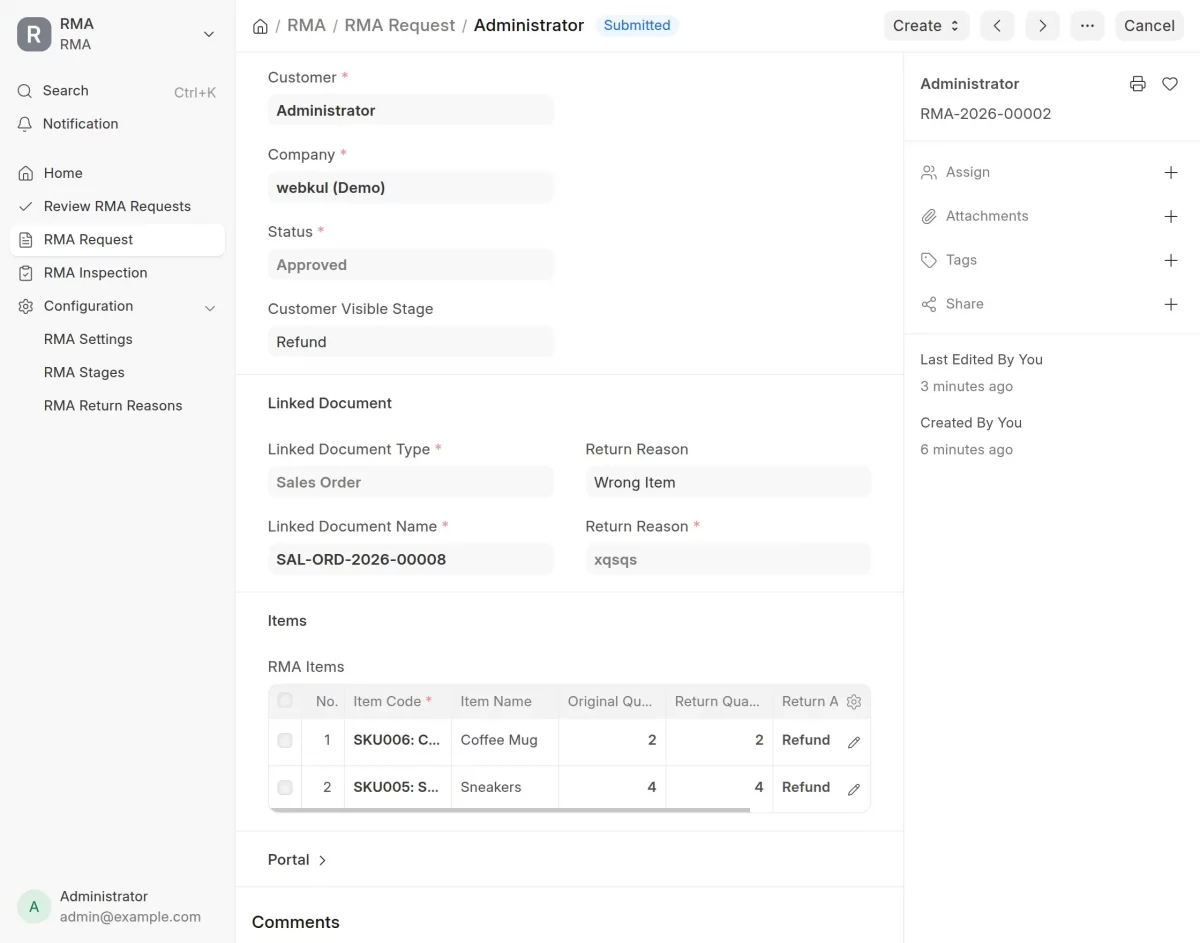Viewport: 1200px width, 943px height.
Task: Open RMA Settings
Action: [x=88, y=339]
